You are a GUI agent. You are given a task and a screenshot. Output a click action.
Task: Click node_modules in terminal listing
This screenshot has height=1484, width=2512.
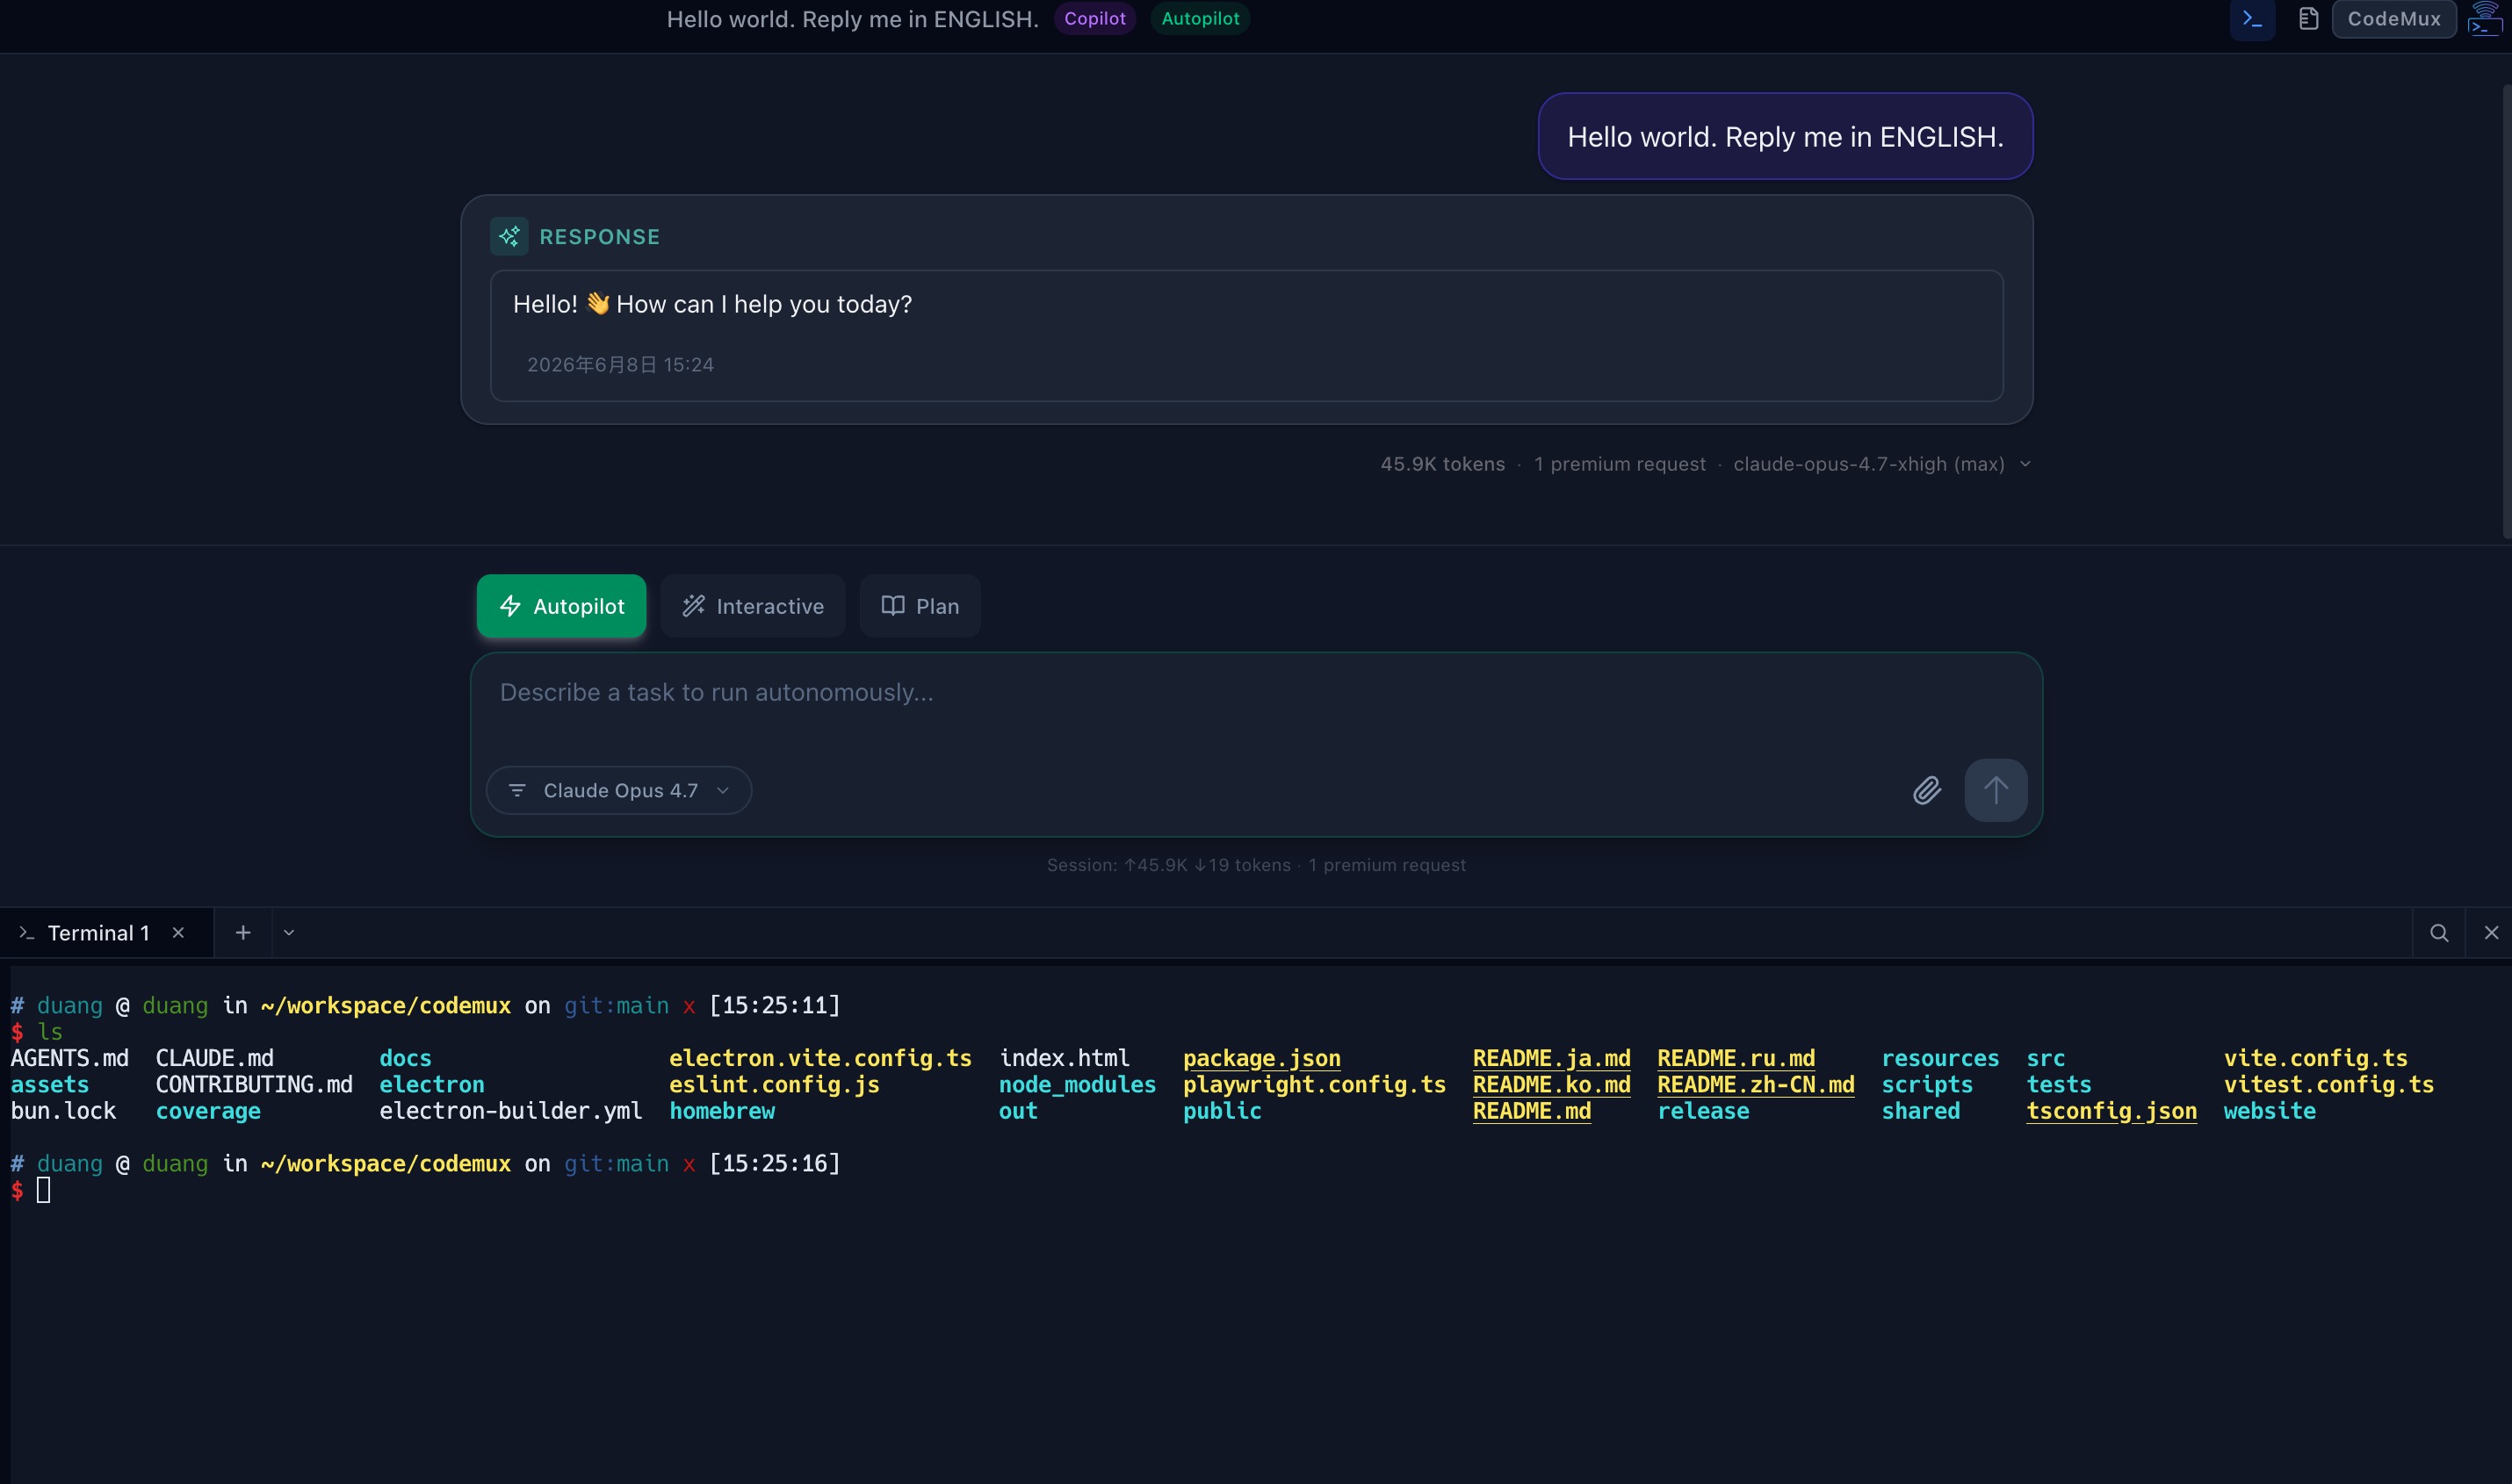point(1077,1085)
